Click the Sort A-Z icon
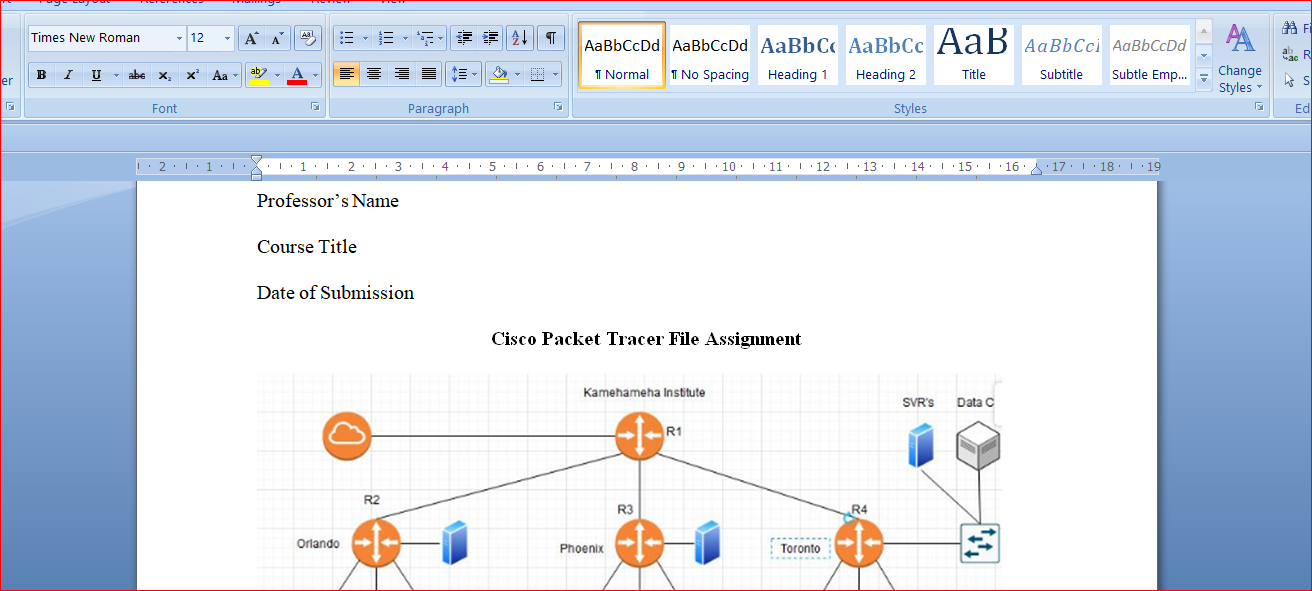This screenshot has width=1312, height=591. tap(520, 38)
